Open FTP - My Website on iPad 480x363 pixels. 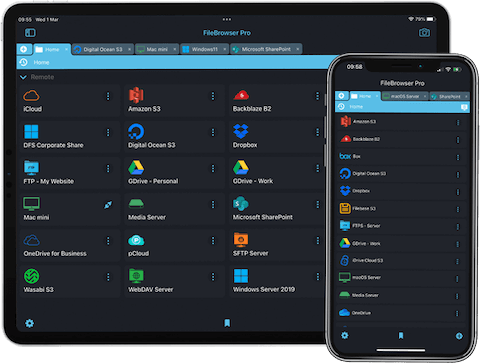point(70,173)
